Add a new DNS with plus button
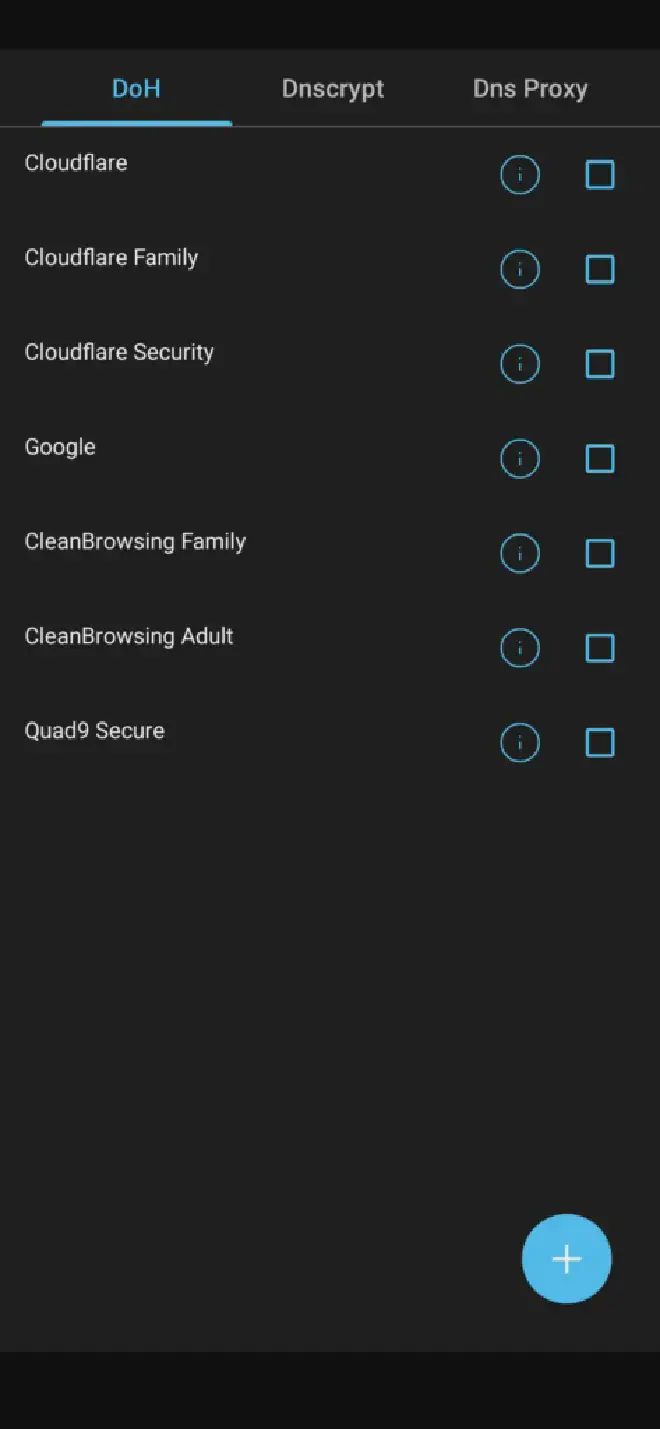 click(x=566, y=1259)
